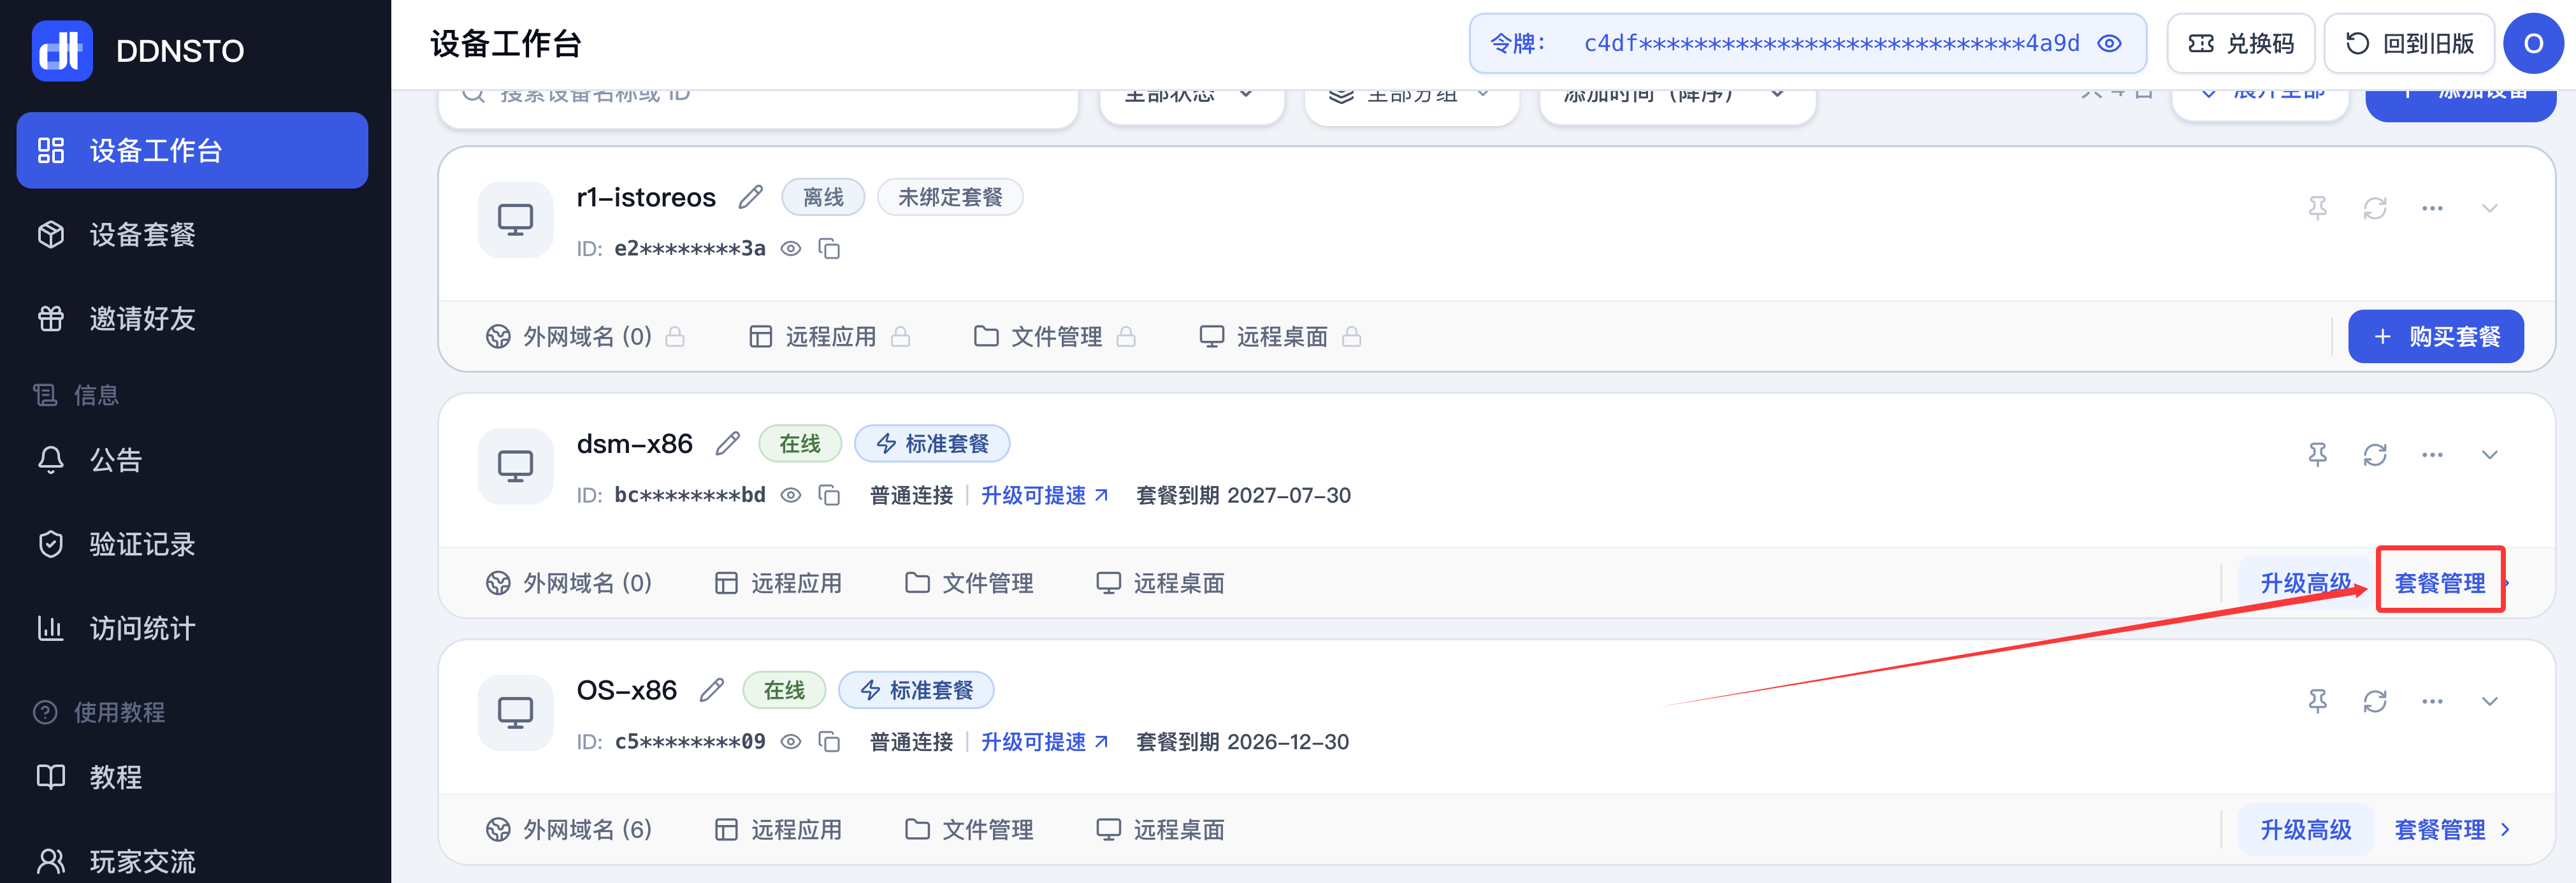Copy the r1-istoreos device ID
The height and width of the screenshot is (883, 2576).
(829, 248)
